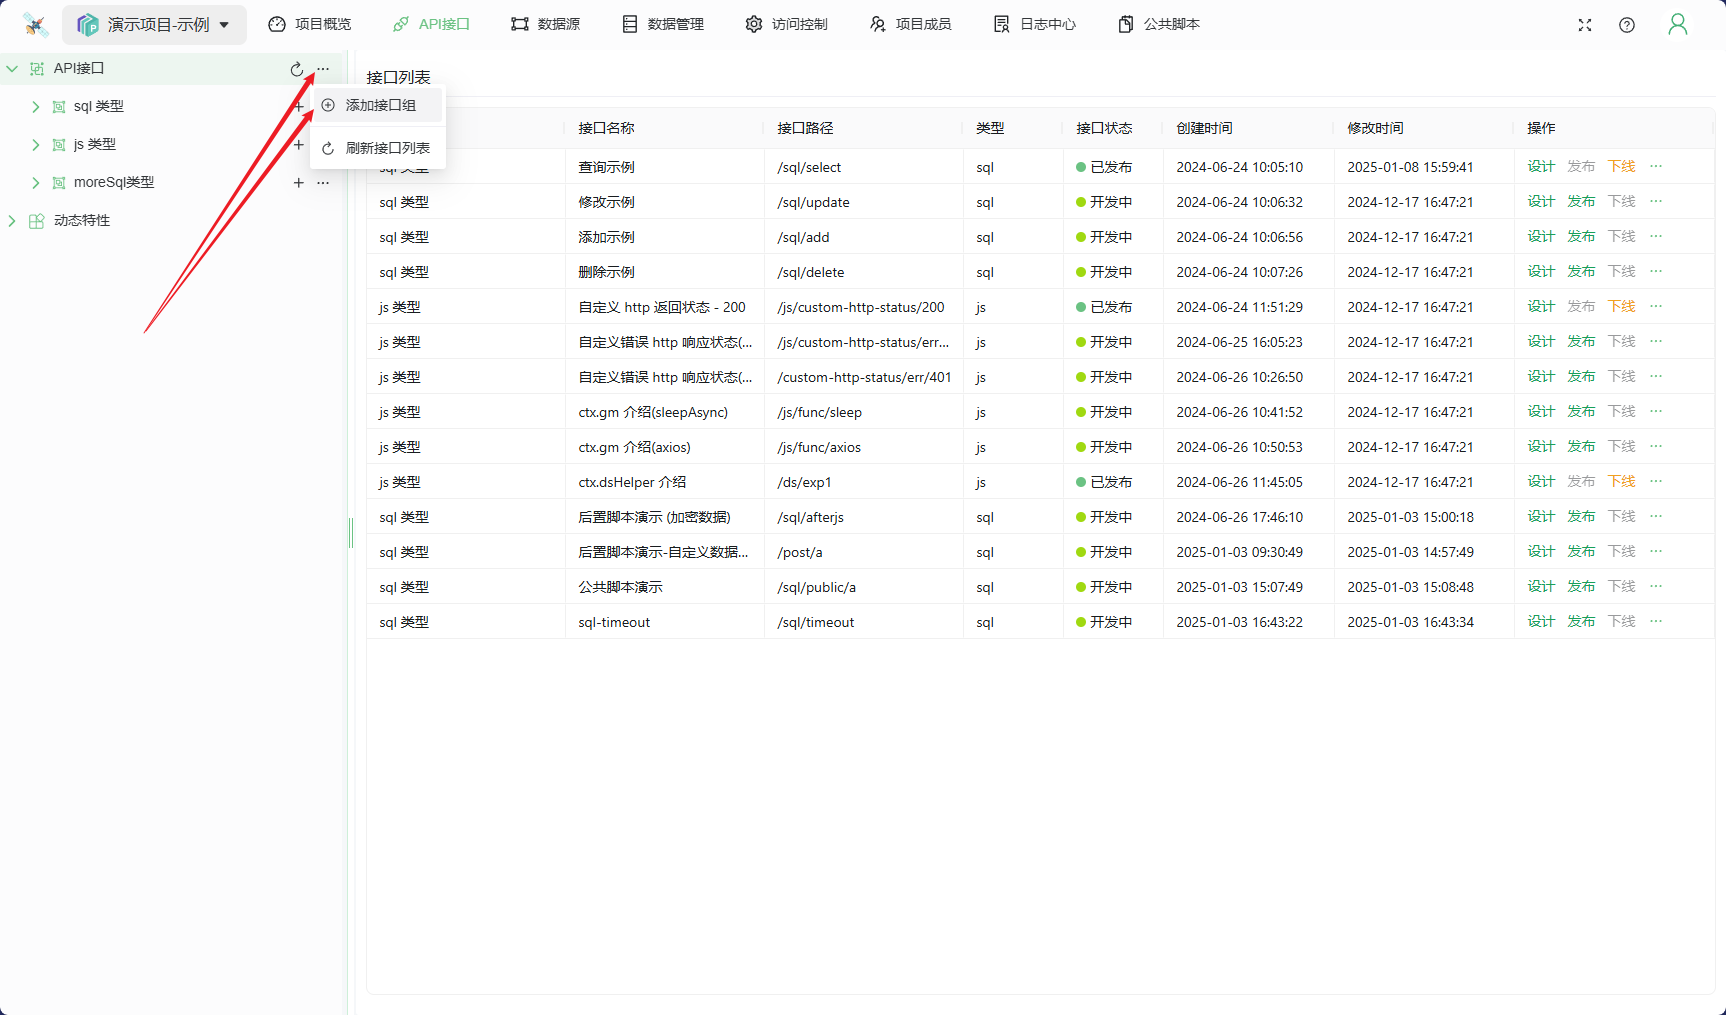Choose 刷新接口列表 in the popup menu
1726x1015 pixels.
pos(387,148)
